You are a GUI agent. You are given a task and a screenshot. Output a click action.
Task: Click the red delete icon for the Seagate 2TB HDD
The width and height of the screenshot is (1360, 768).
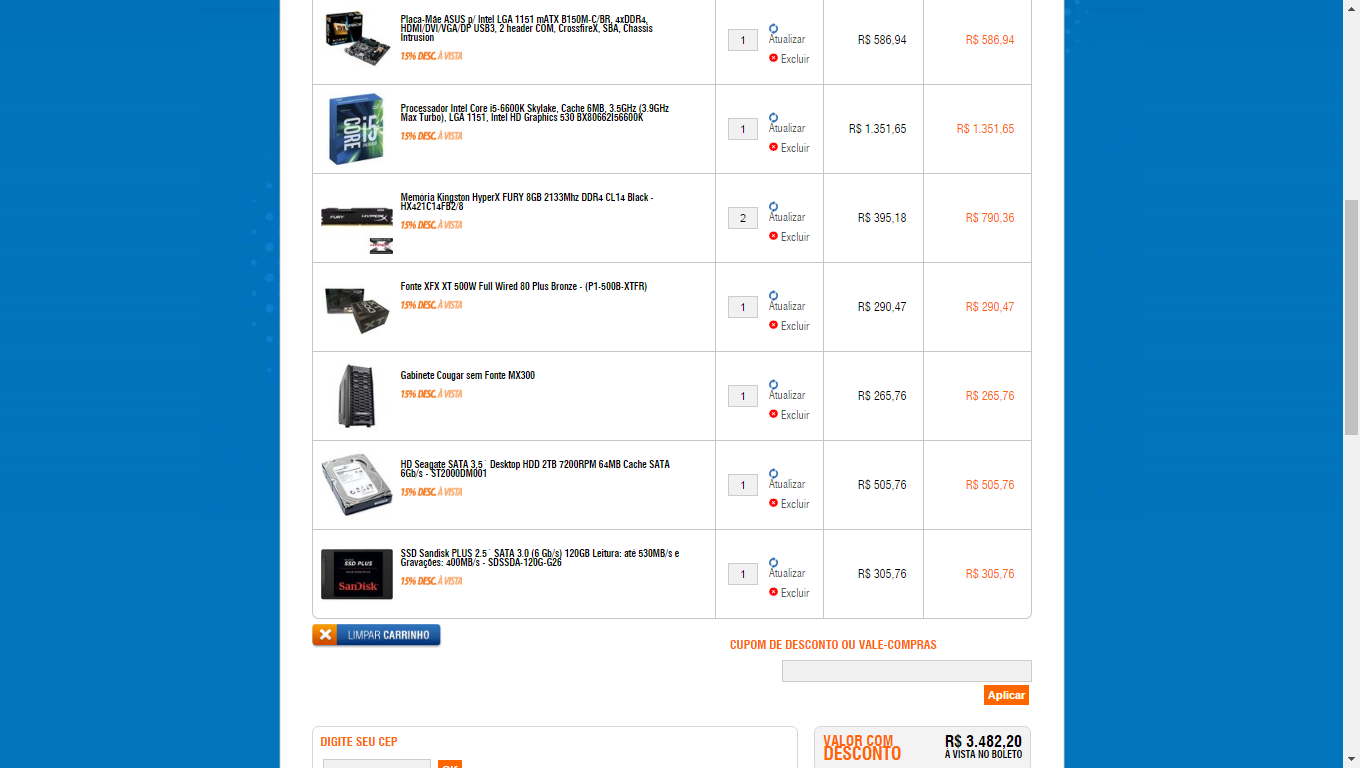773,503
